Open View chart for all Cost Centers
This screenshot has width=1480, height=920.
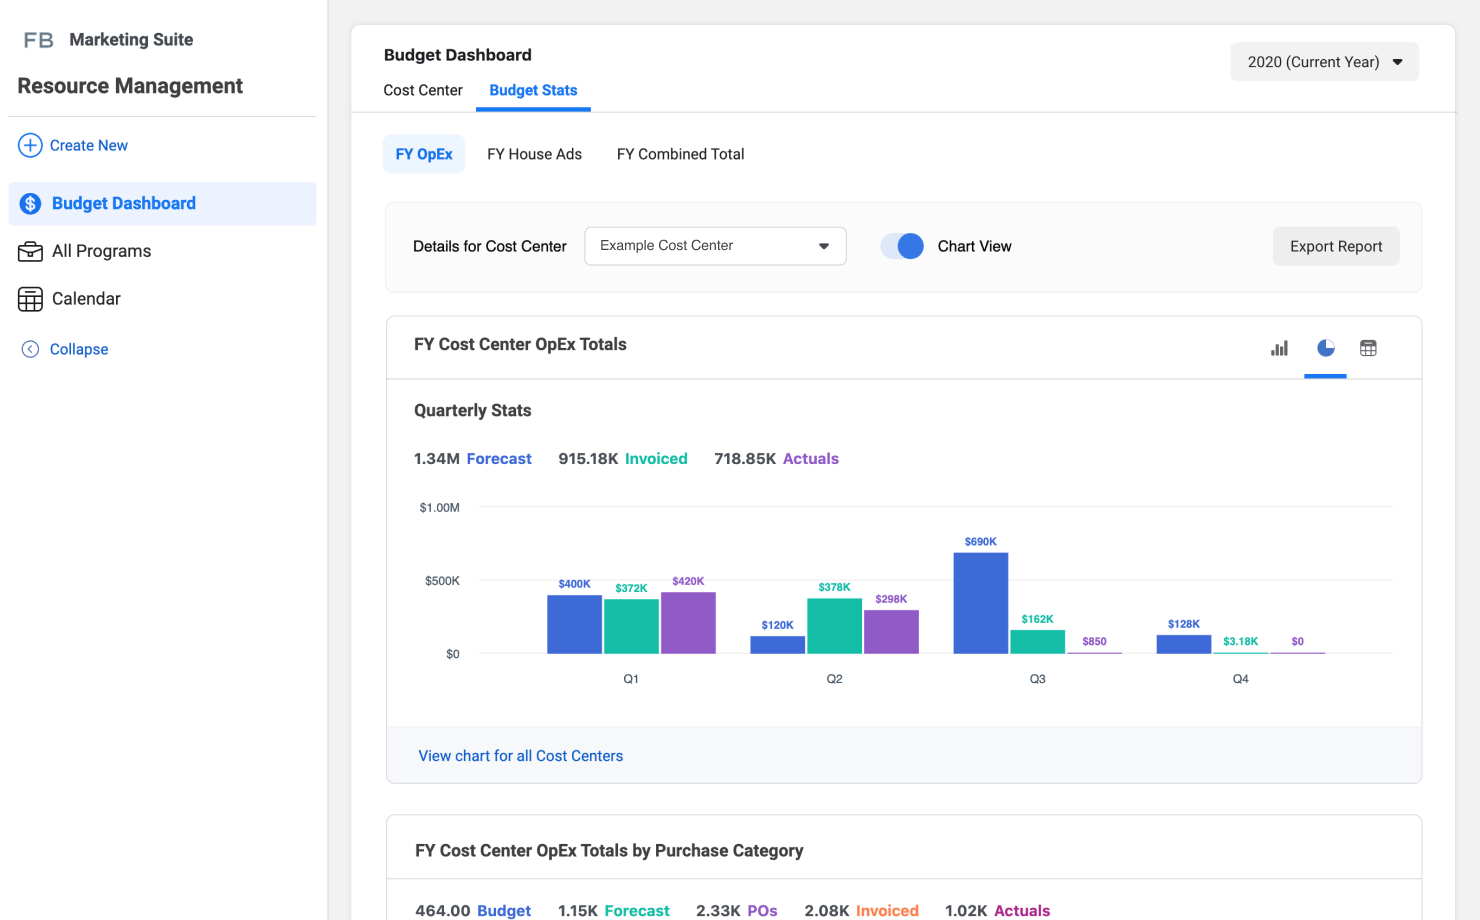pyautogui.click(x=520, y=756)
